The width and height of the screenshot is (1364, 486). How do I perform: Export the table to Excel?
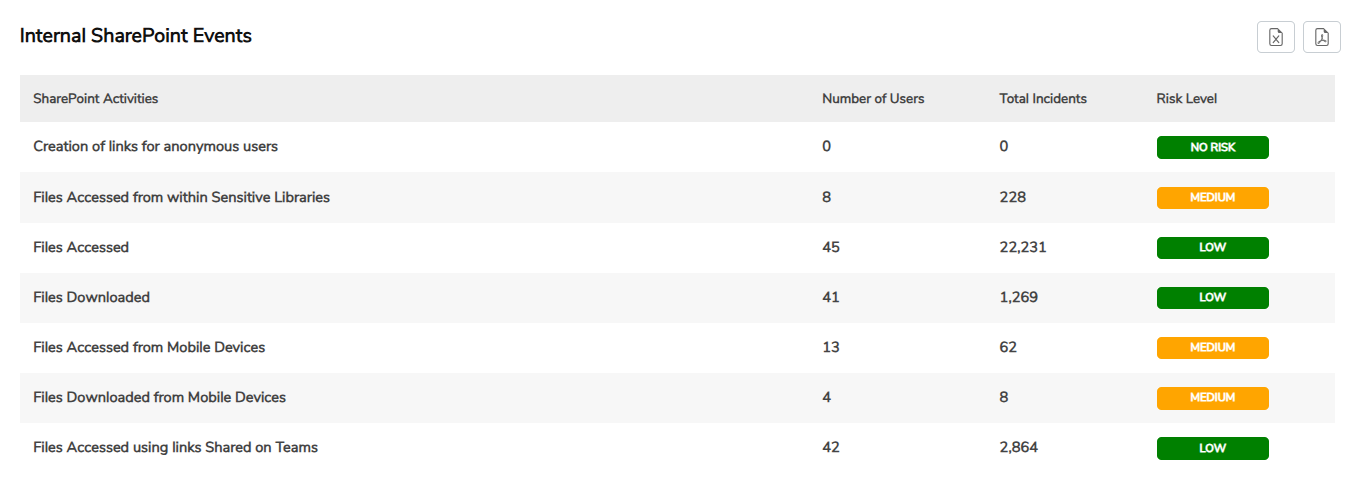1276,37
